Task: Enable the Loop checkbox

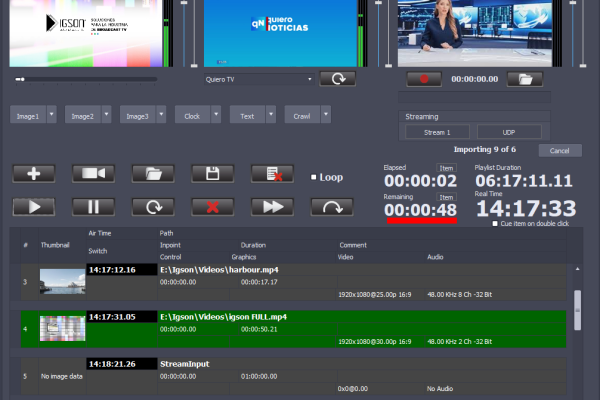Action: click(314, 177)
